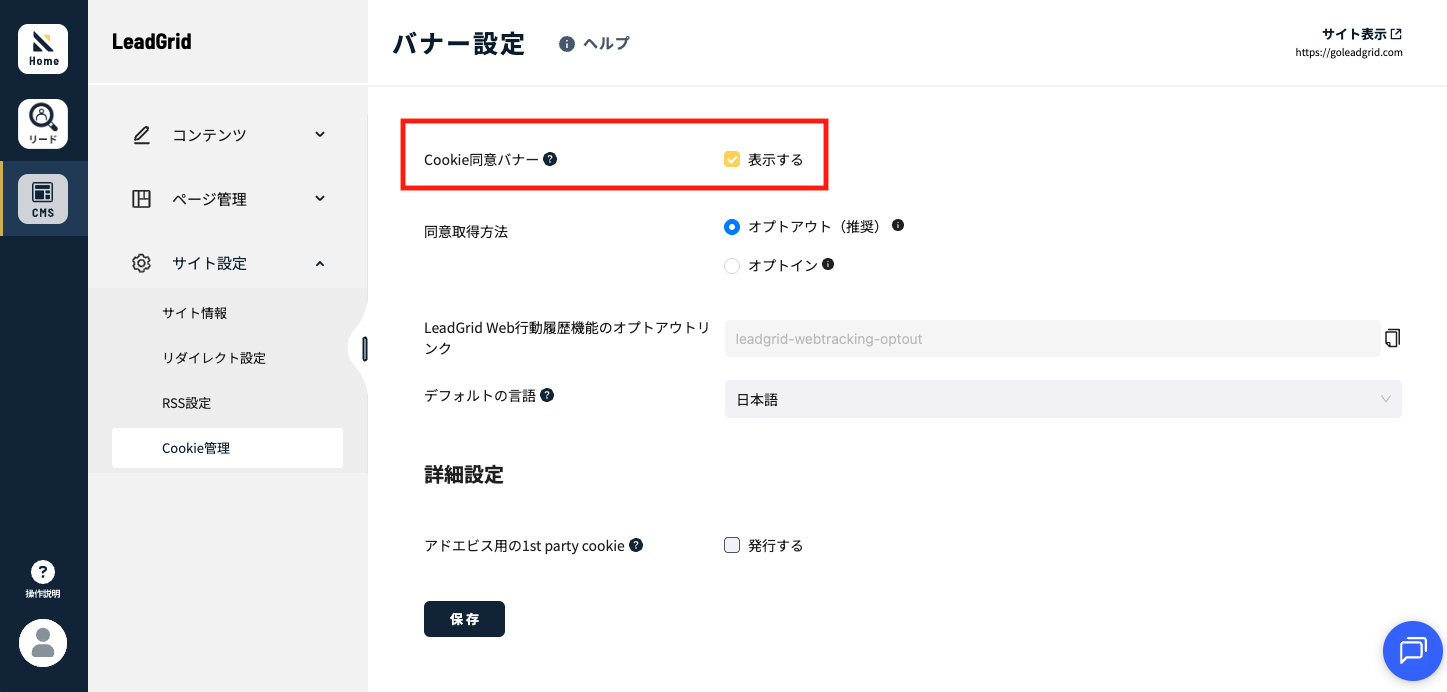Select the CMS icon in the sidebar

pyautogui.click(x=43, y=199)
